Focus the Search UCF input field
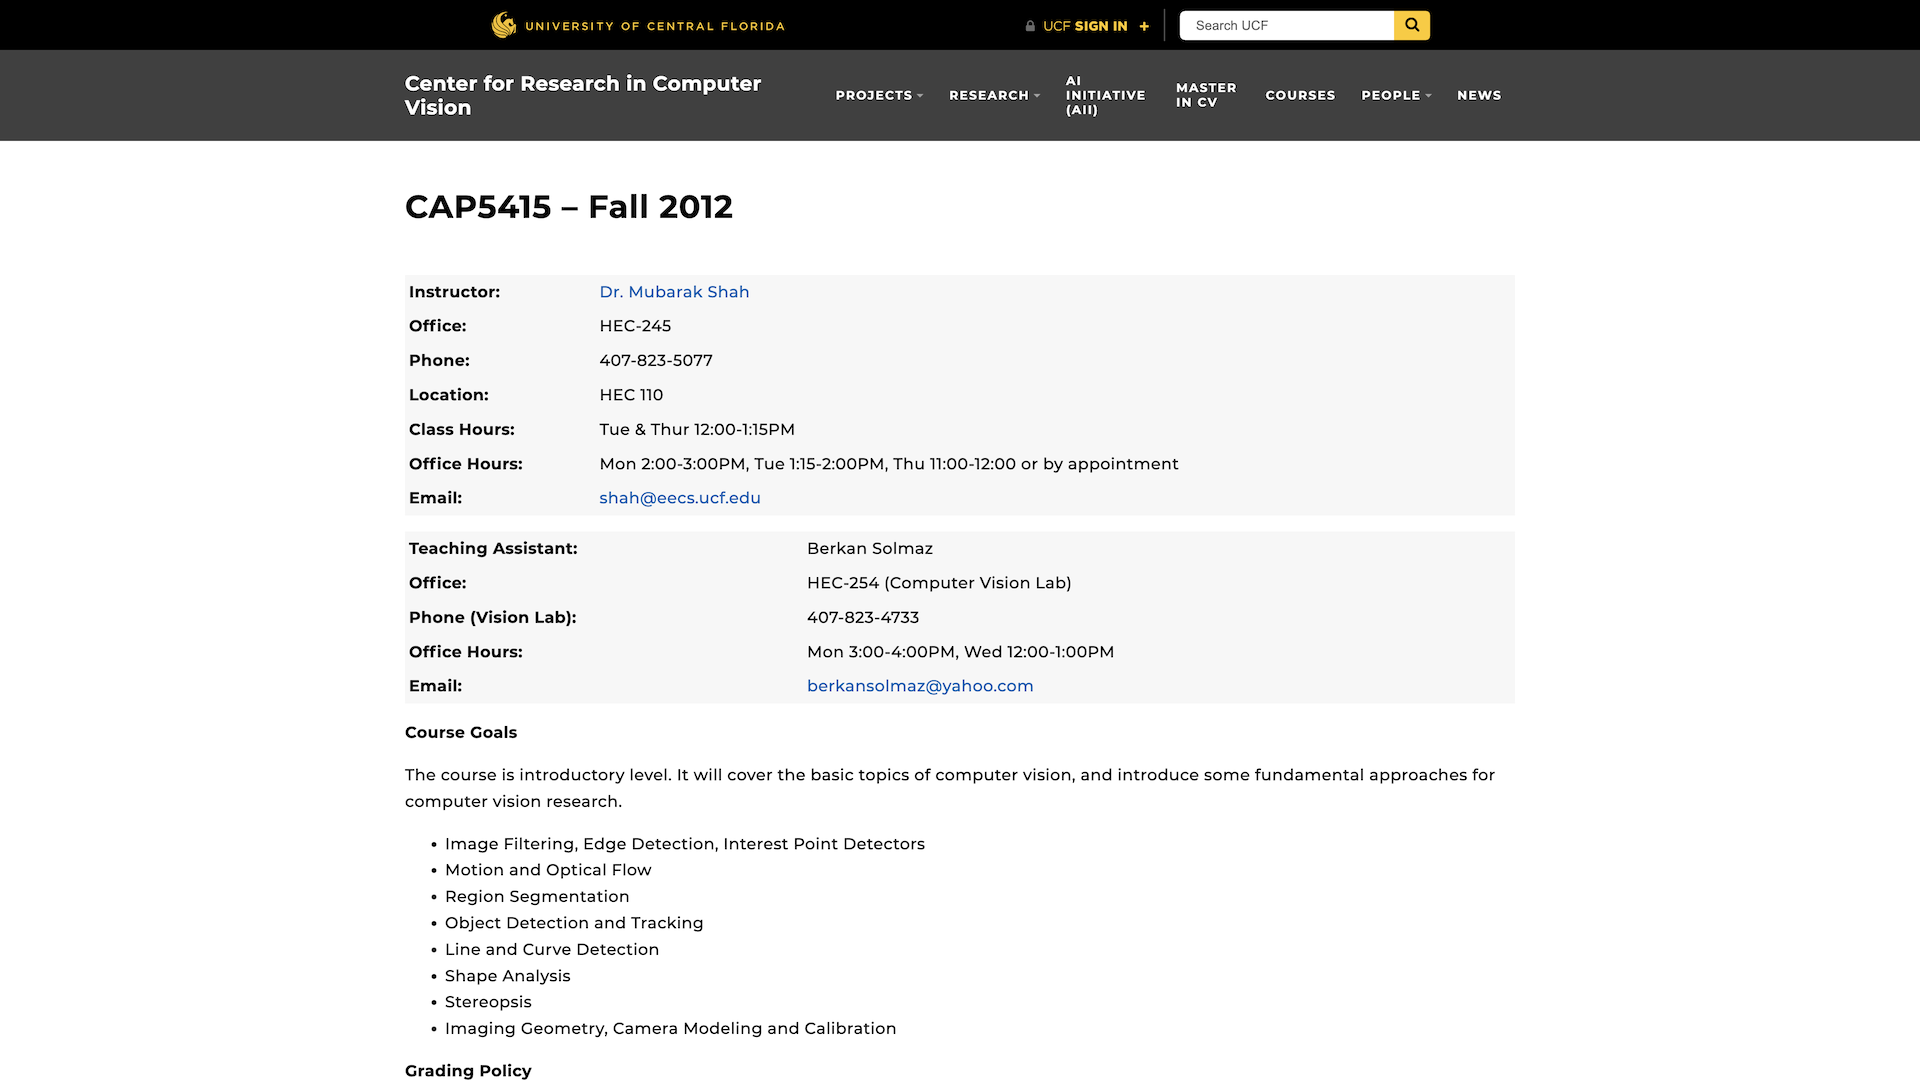Image resolution: width=1920 pixels, height=1080 pixels. [x=1287, y=25]
